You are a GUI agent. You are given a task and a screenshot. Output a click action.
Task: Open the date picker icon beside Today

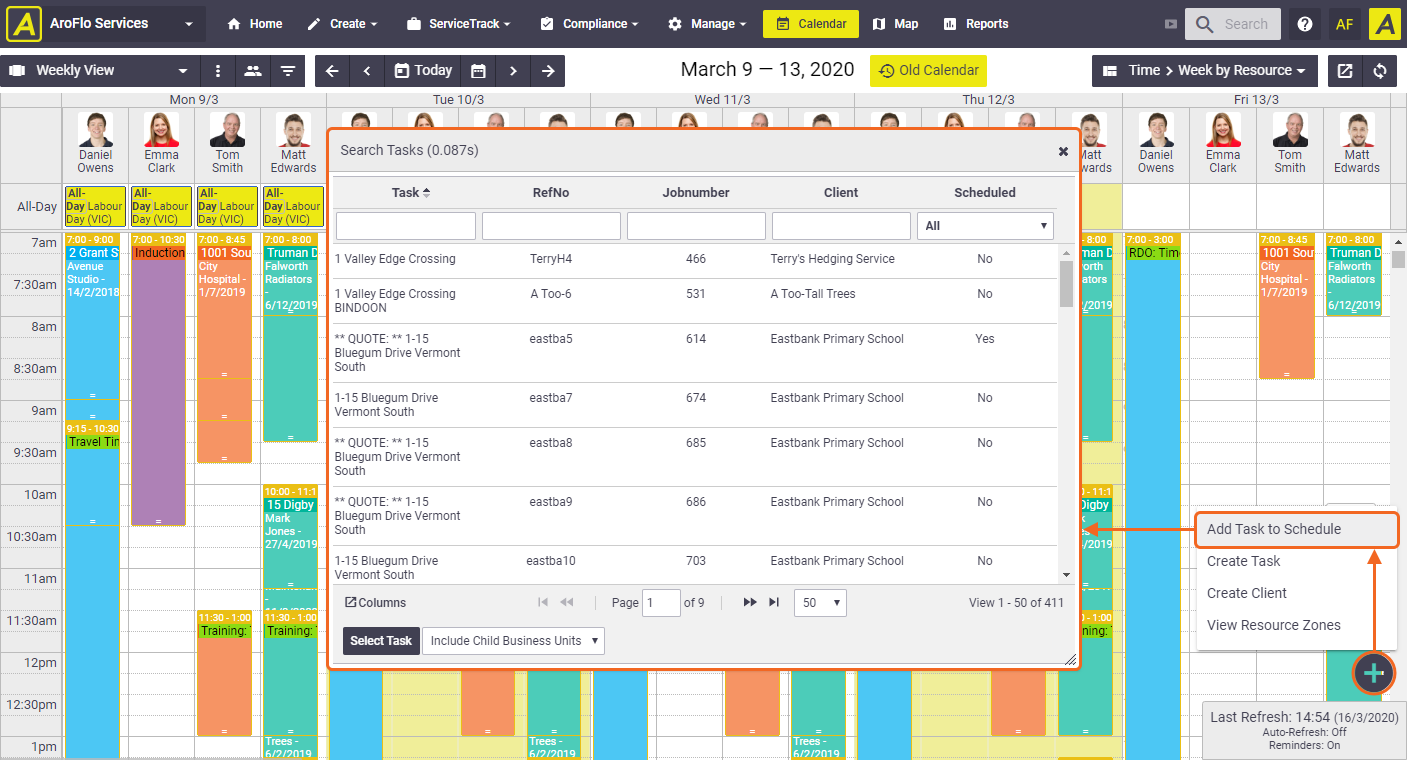point(478,71)
